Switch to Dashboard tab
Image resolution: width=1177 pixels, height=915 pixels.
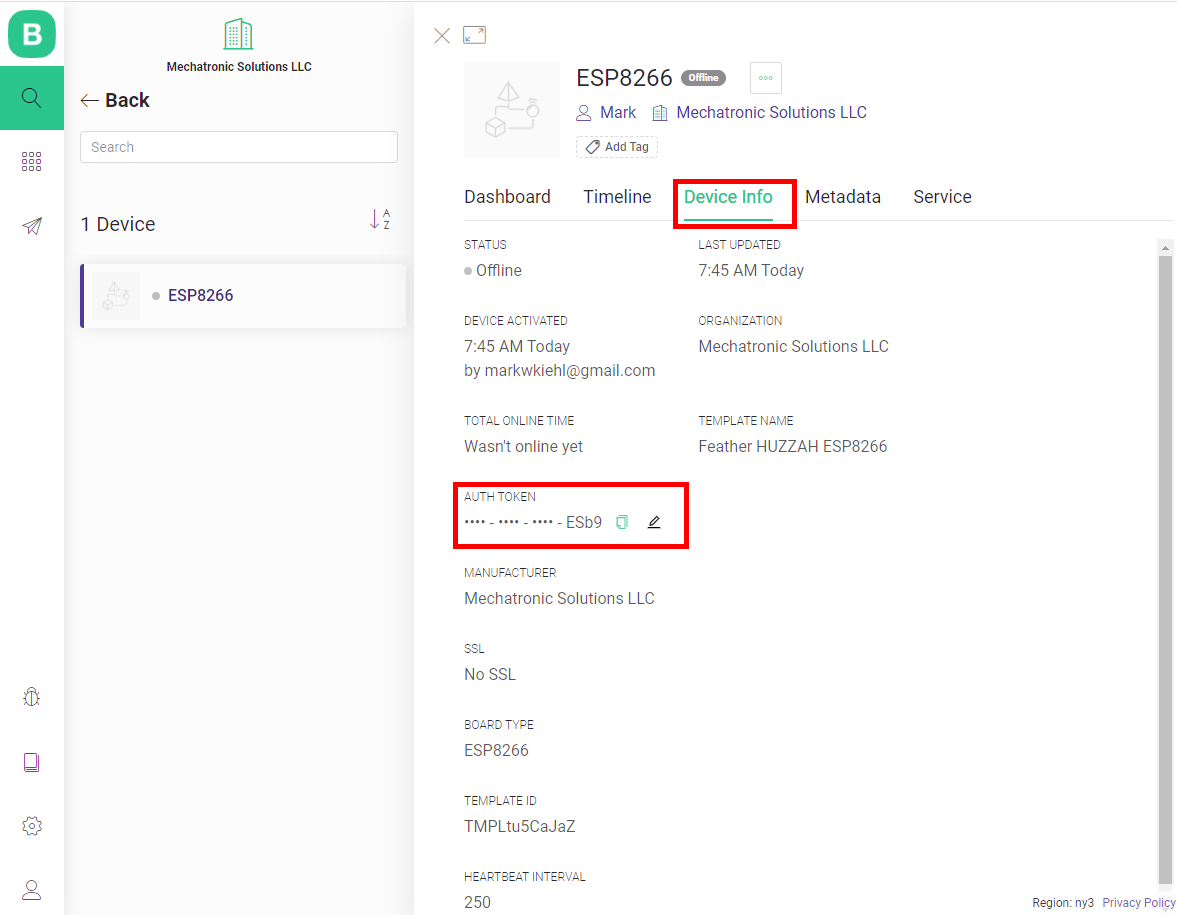(507, 197)
